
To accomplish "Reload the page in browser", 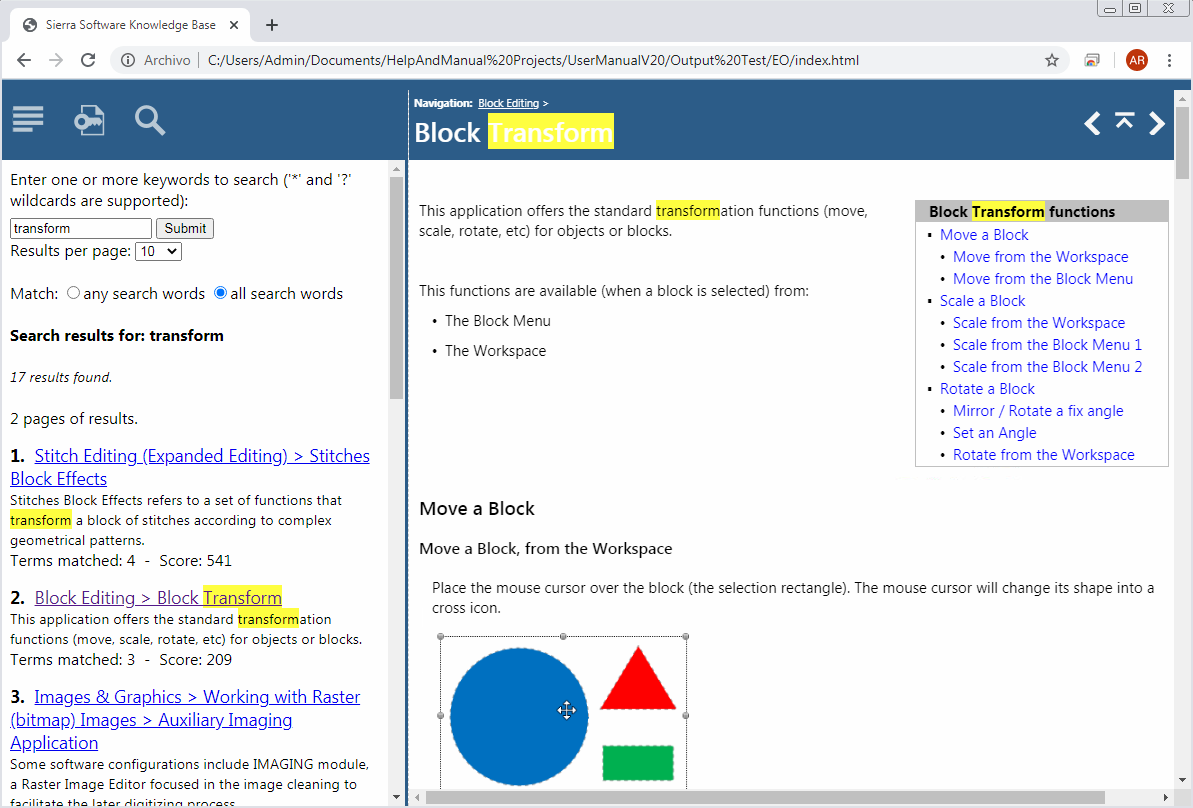I will [x=88, y=60].
